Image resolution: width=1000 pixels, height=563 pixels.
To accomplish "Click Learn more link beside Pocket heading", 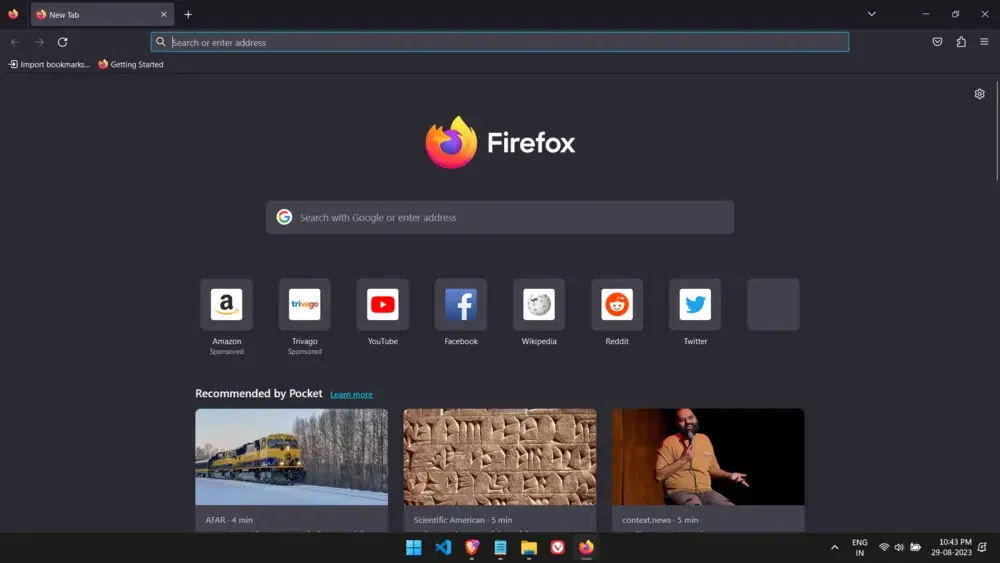I will pos(351,395).
